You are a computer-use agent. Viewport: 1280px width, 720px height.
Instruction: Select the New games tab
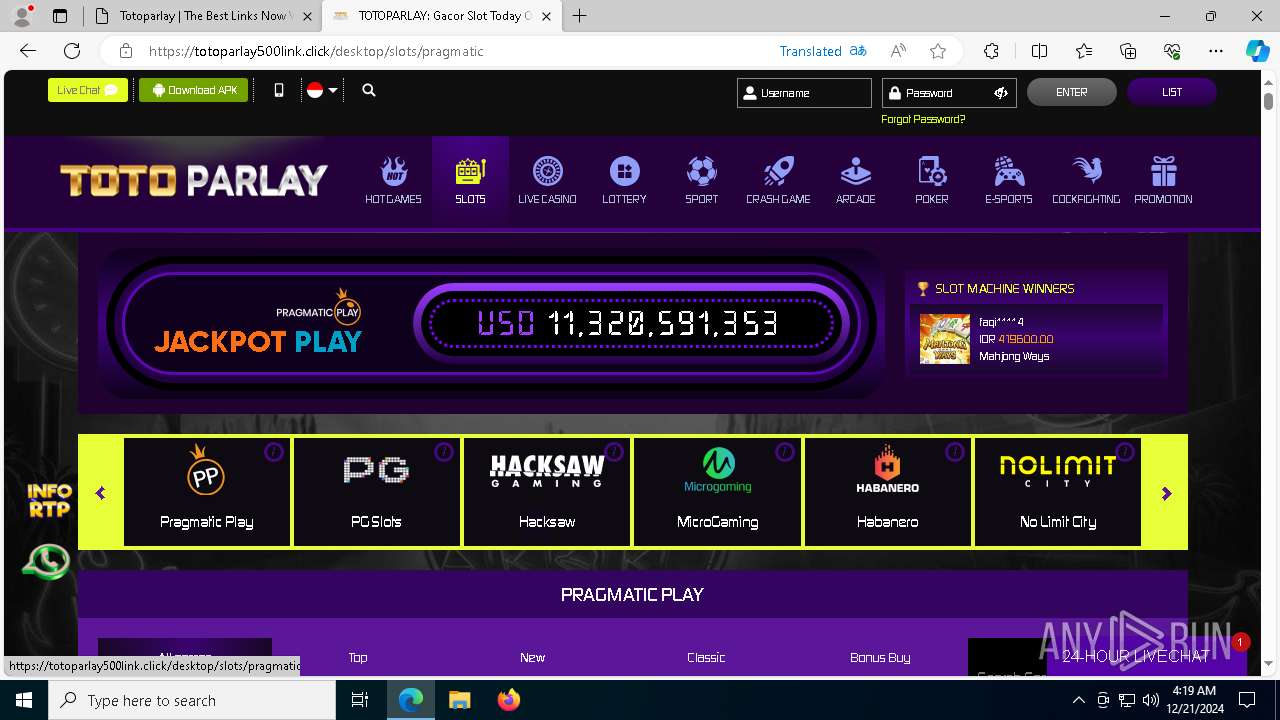pyautogui.click(x=532, y=657)
